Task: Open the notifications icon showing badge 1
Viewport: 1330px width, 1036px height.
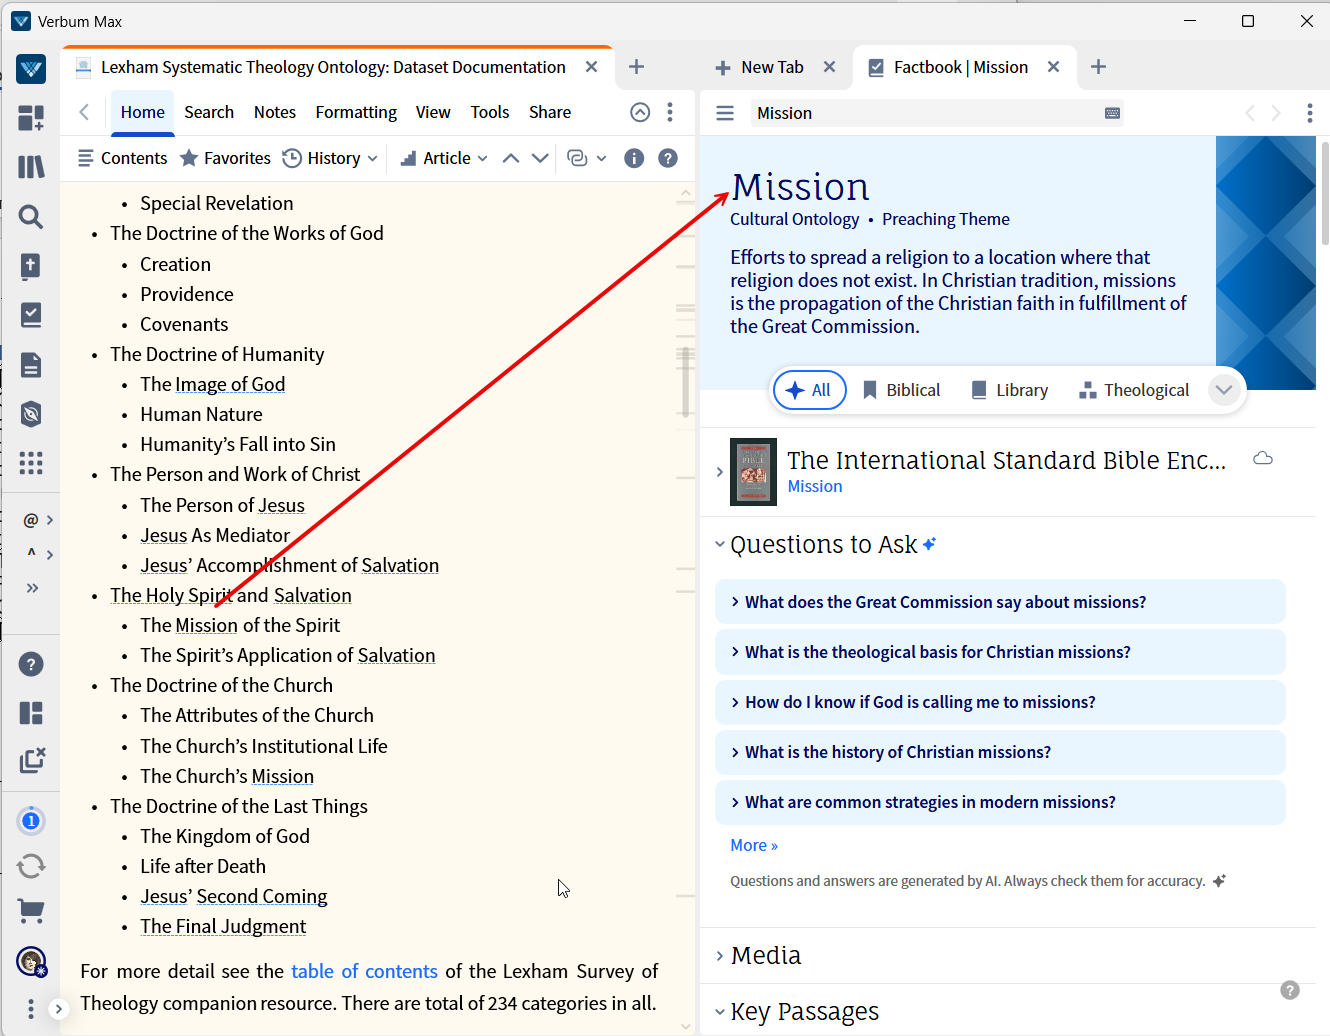Action: pyautogui.click(x=31, y=821)
